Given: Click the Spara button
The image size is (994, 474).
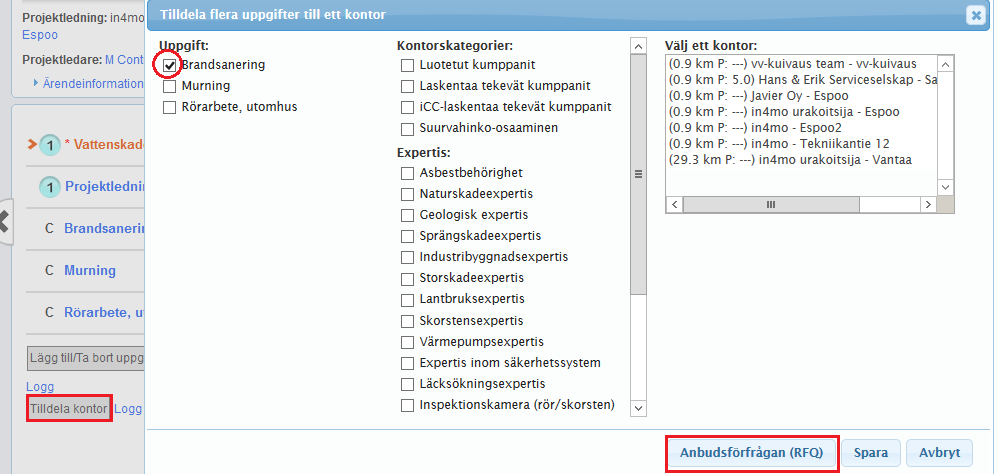Looking at the screenshot, I should pos(871,453).
